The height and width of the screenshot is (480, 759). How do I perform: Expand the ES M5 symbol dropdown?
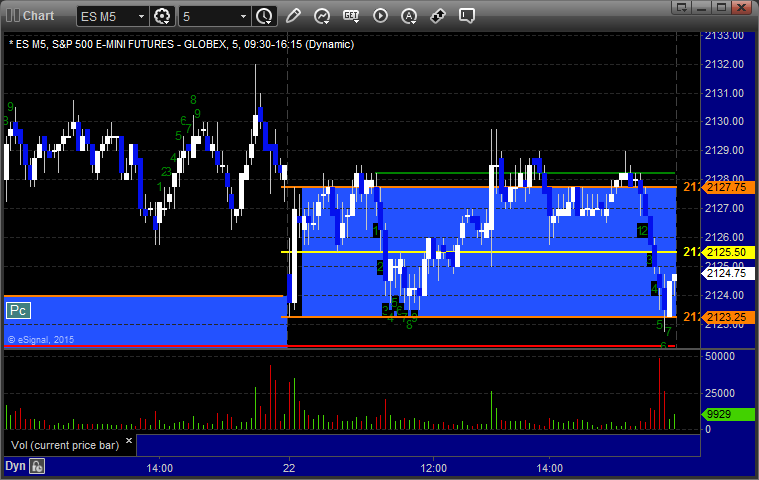pos(138,17)
